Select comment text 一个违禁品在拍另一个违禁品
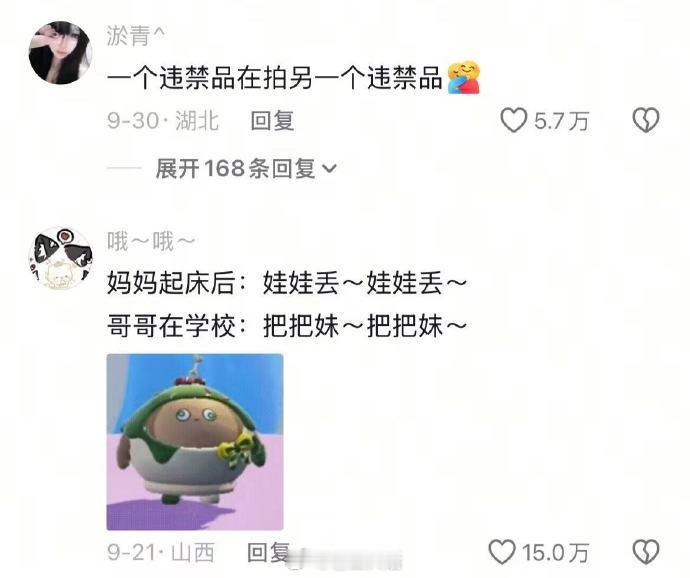This screenshot has width=690, height=578. 275,78
